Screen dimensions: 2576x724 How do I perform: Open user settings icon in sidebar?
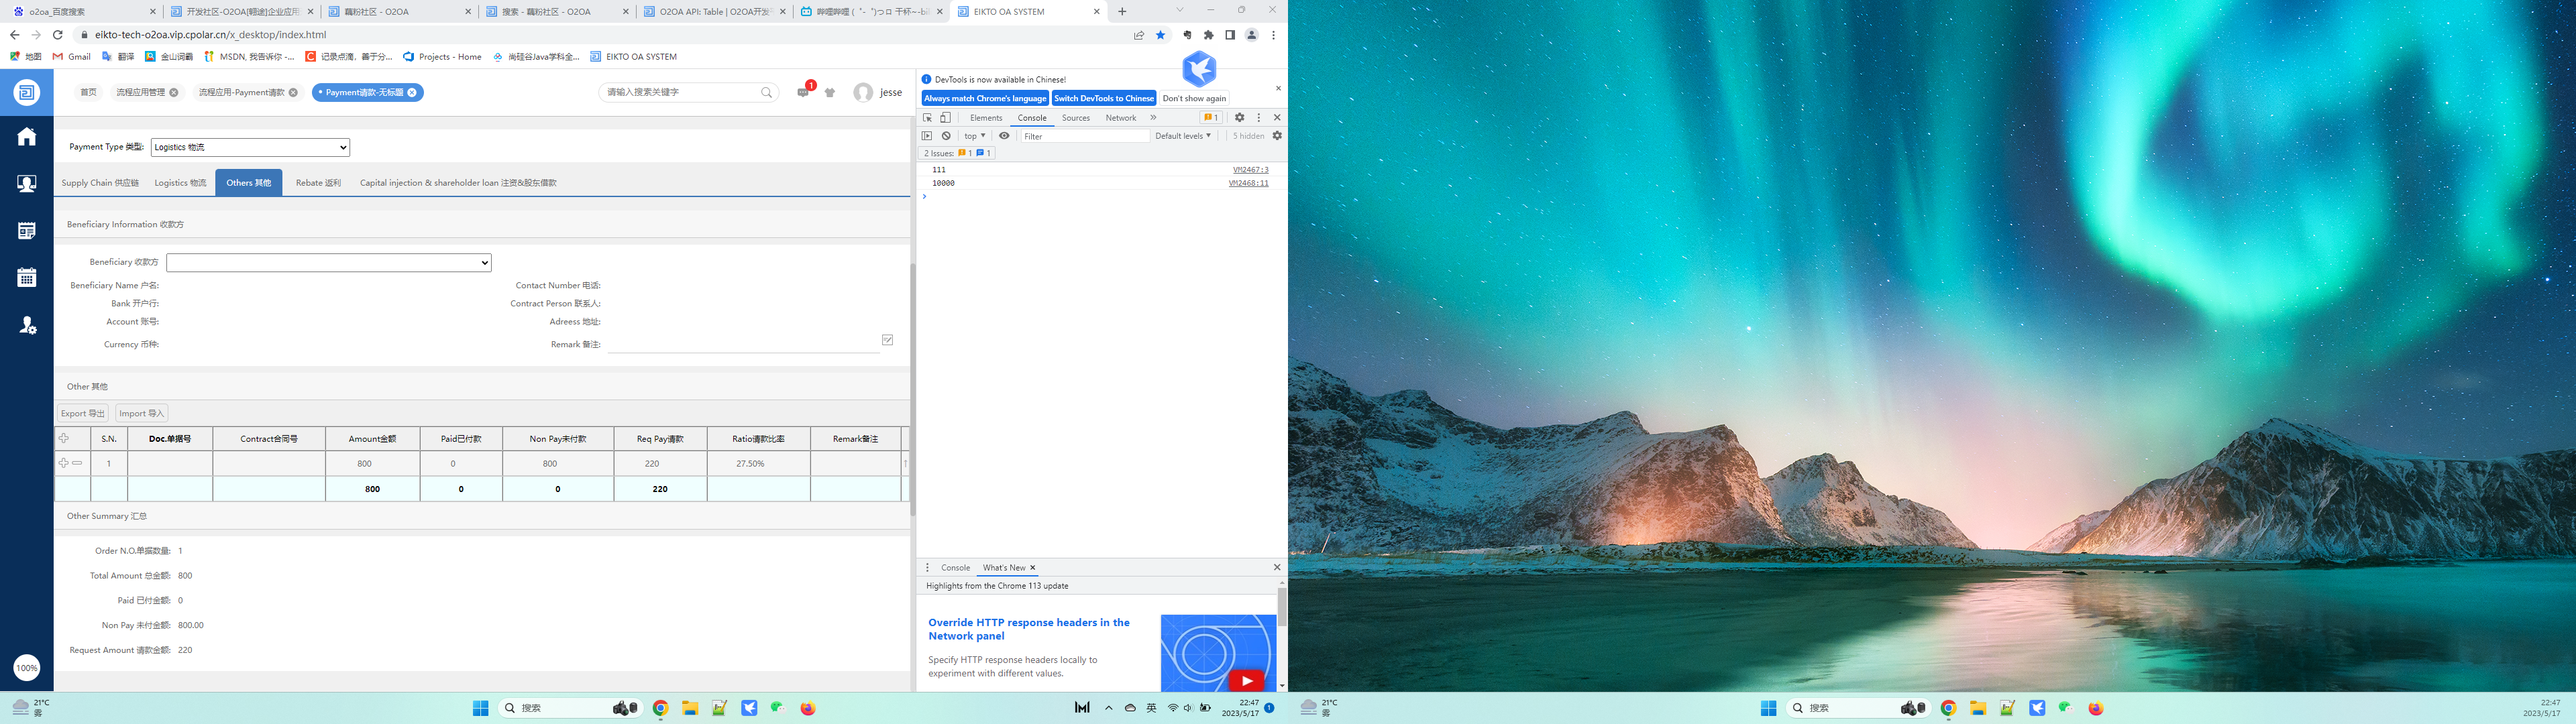tap(27, 325)
